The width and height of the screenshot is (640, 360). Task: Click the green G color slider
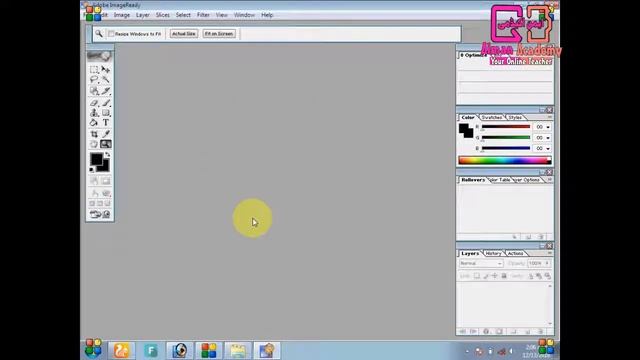tap(506, 138)
